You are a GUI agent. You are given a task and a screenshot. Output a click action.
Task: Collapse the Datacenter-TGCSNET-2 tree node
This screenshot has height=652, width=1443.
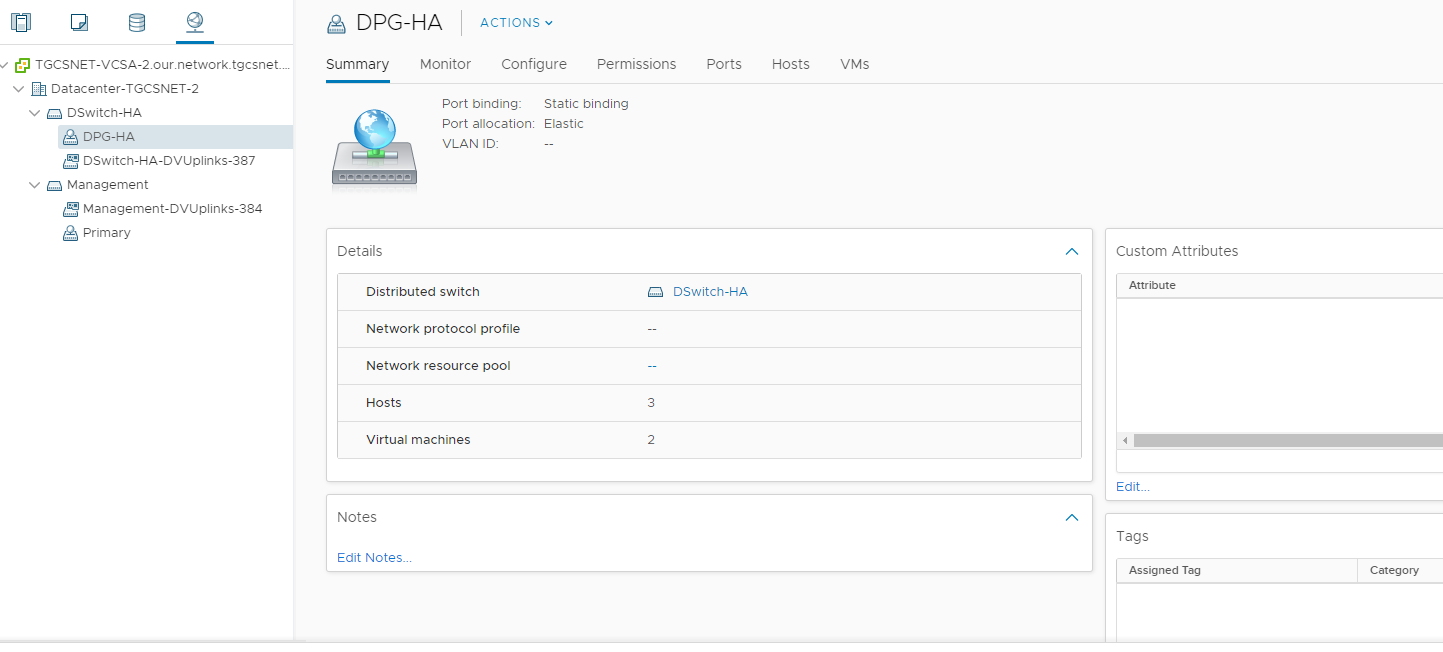(x=19, y=89)
